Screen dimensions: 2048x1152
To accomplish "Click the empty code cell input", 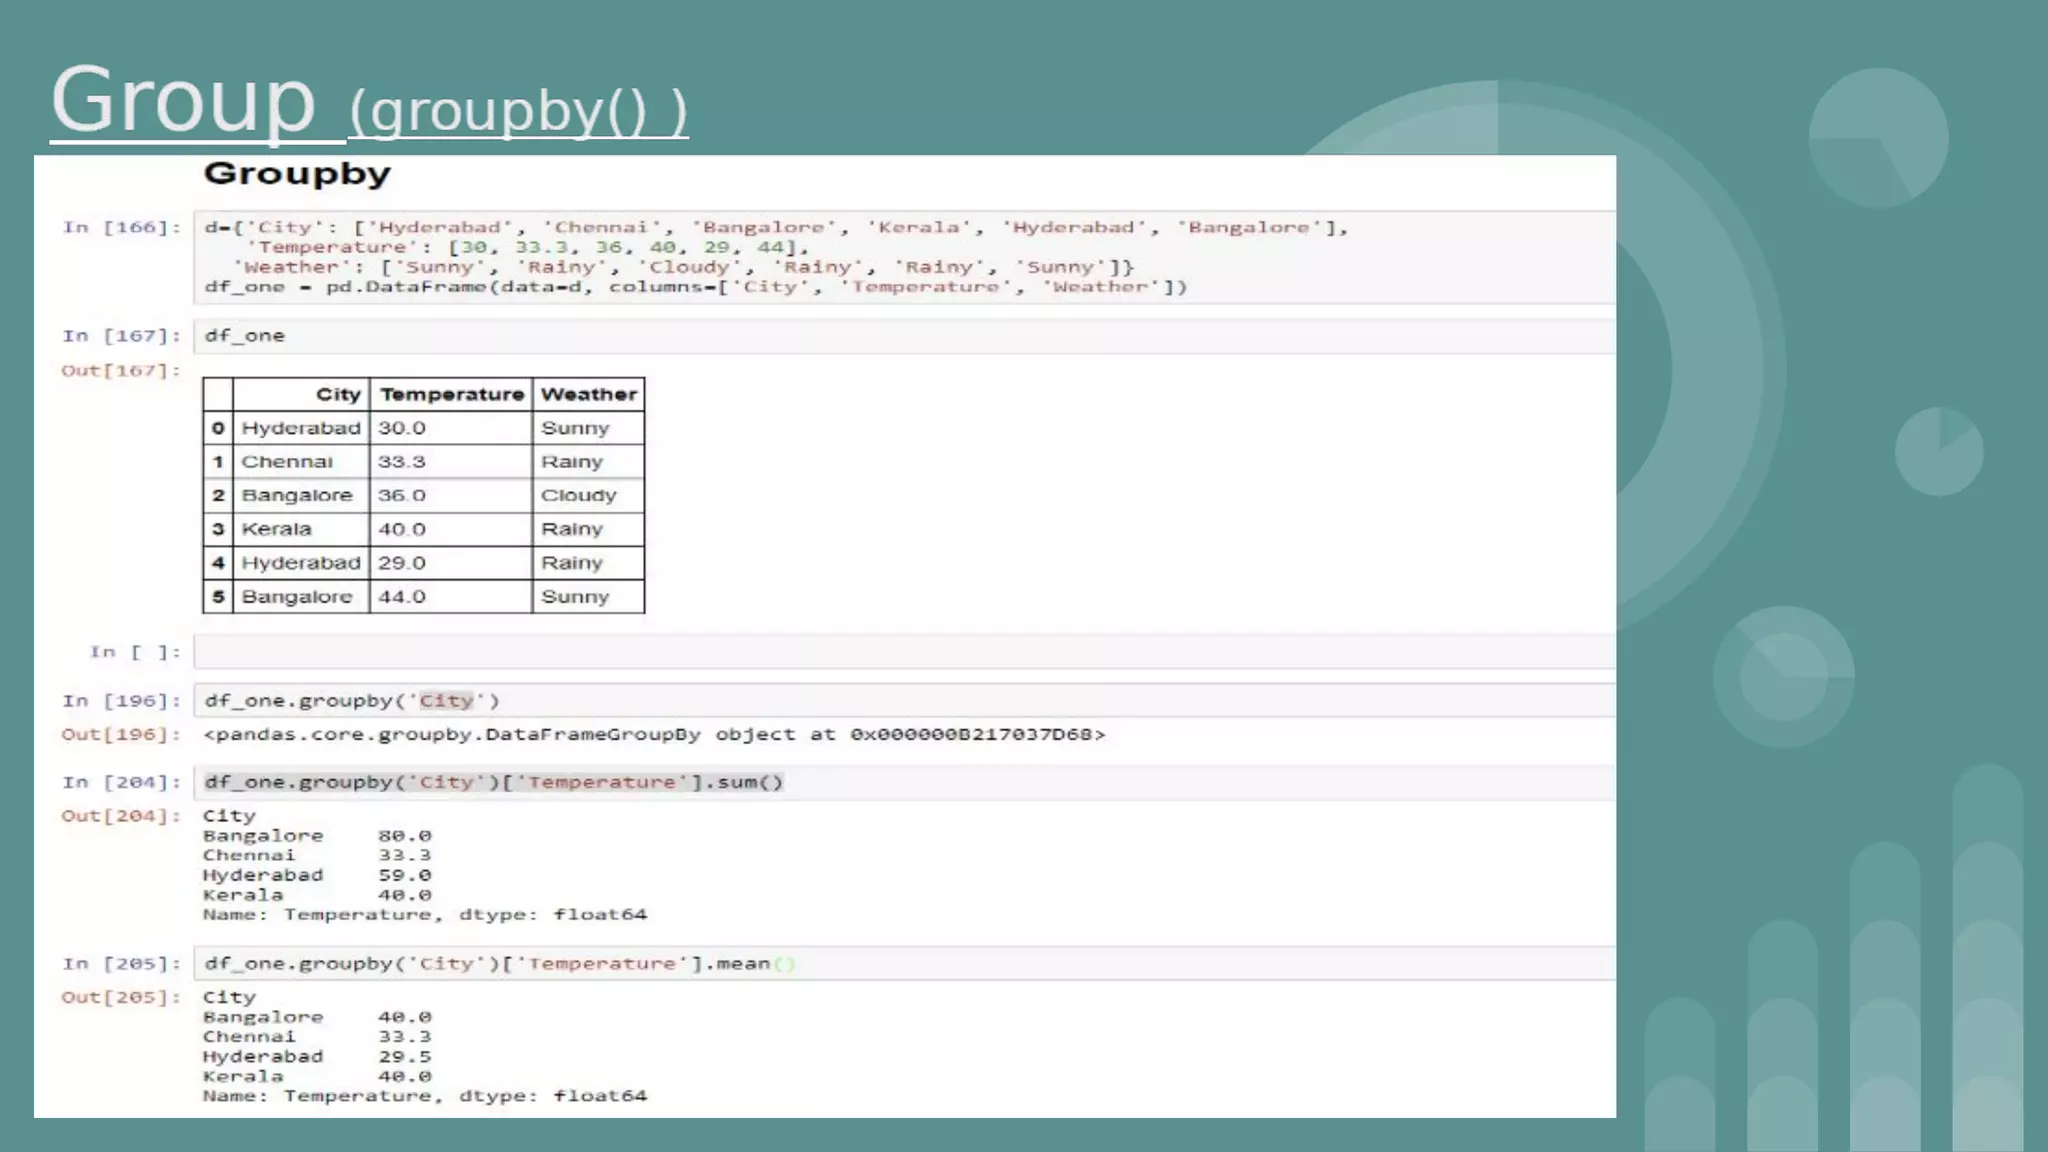I will click(x=900, y=652).
